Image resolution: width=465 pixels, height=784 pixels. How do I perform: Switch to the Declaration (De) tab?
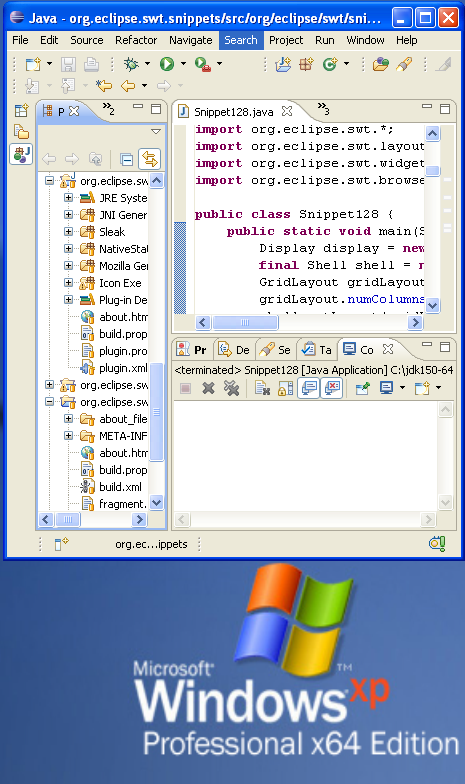234,350
